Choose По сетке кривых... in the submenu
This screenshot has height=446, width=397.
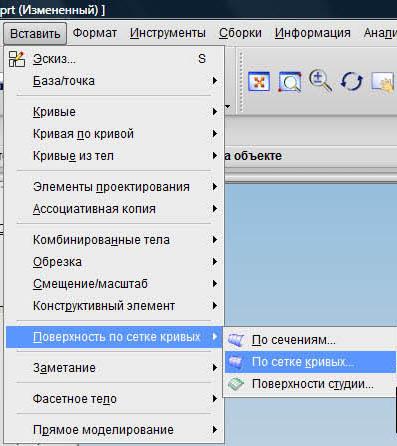tap(310, 362)
